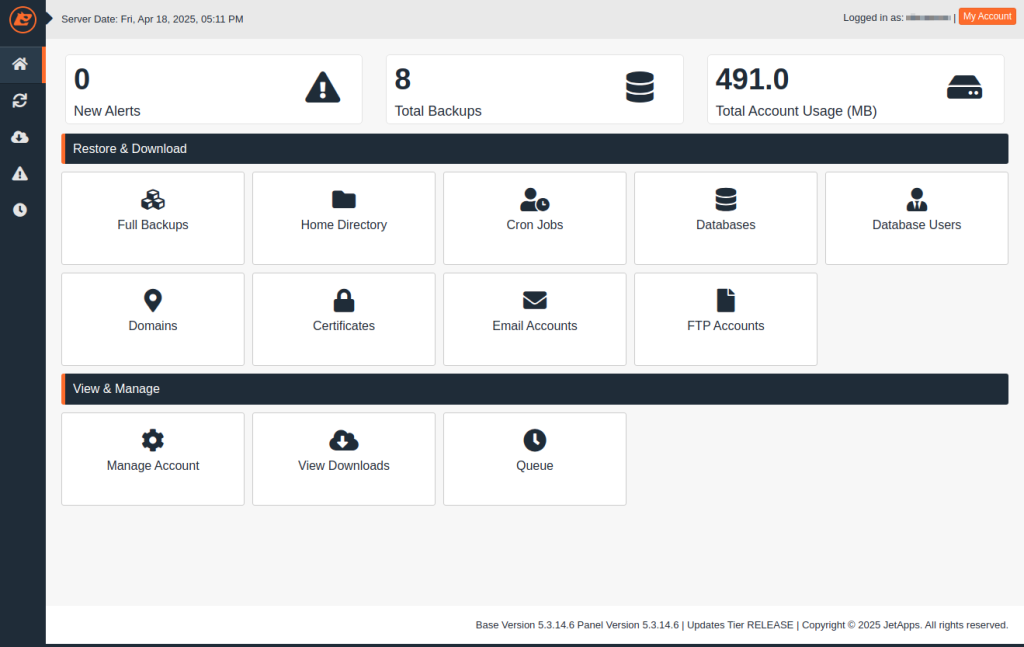Click the Email Accounts envelope icon
Screen dimensions: 1024x647
(x=535, y=300)
